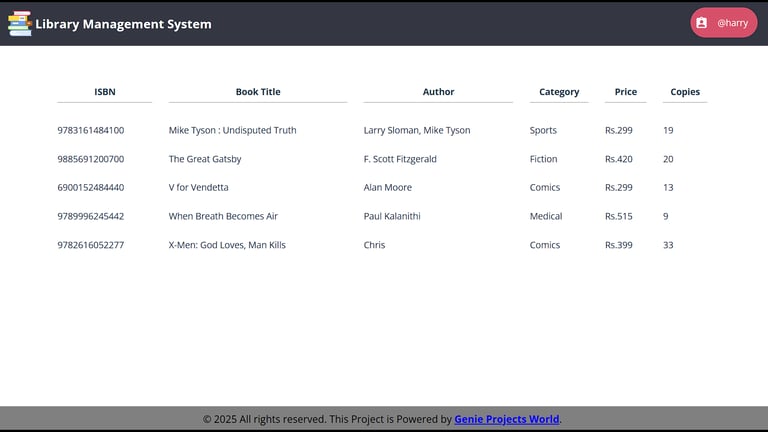
Task: Select ISBN 6900152484440
Action: tap(91, 187)
